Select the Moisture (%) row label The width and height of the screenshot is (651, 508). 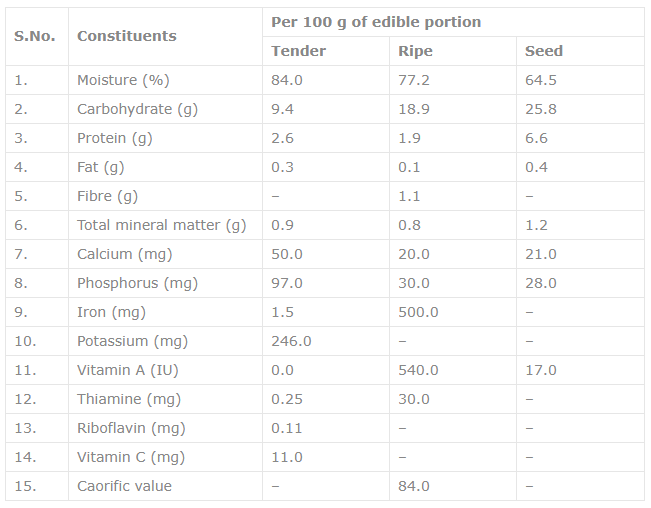click(x=123, y=80)
